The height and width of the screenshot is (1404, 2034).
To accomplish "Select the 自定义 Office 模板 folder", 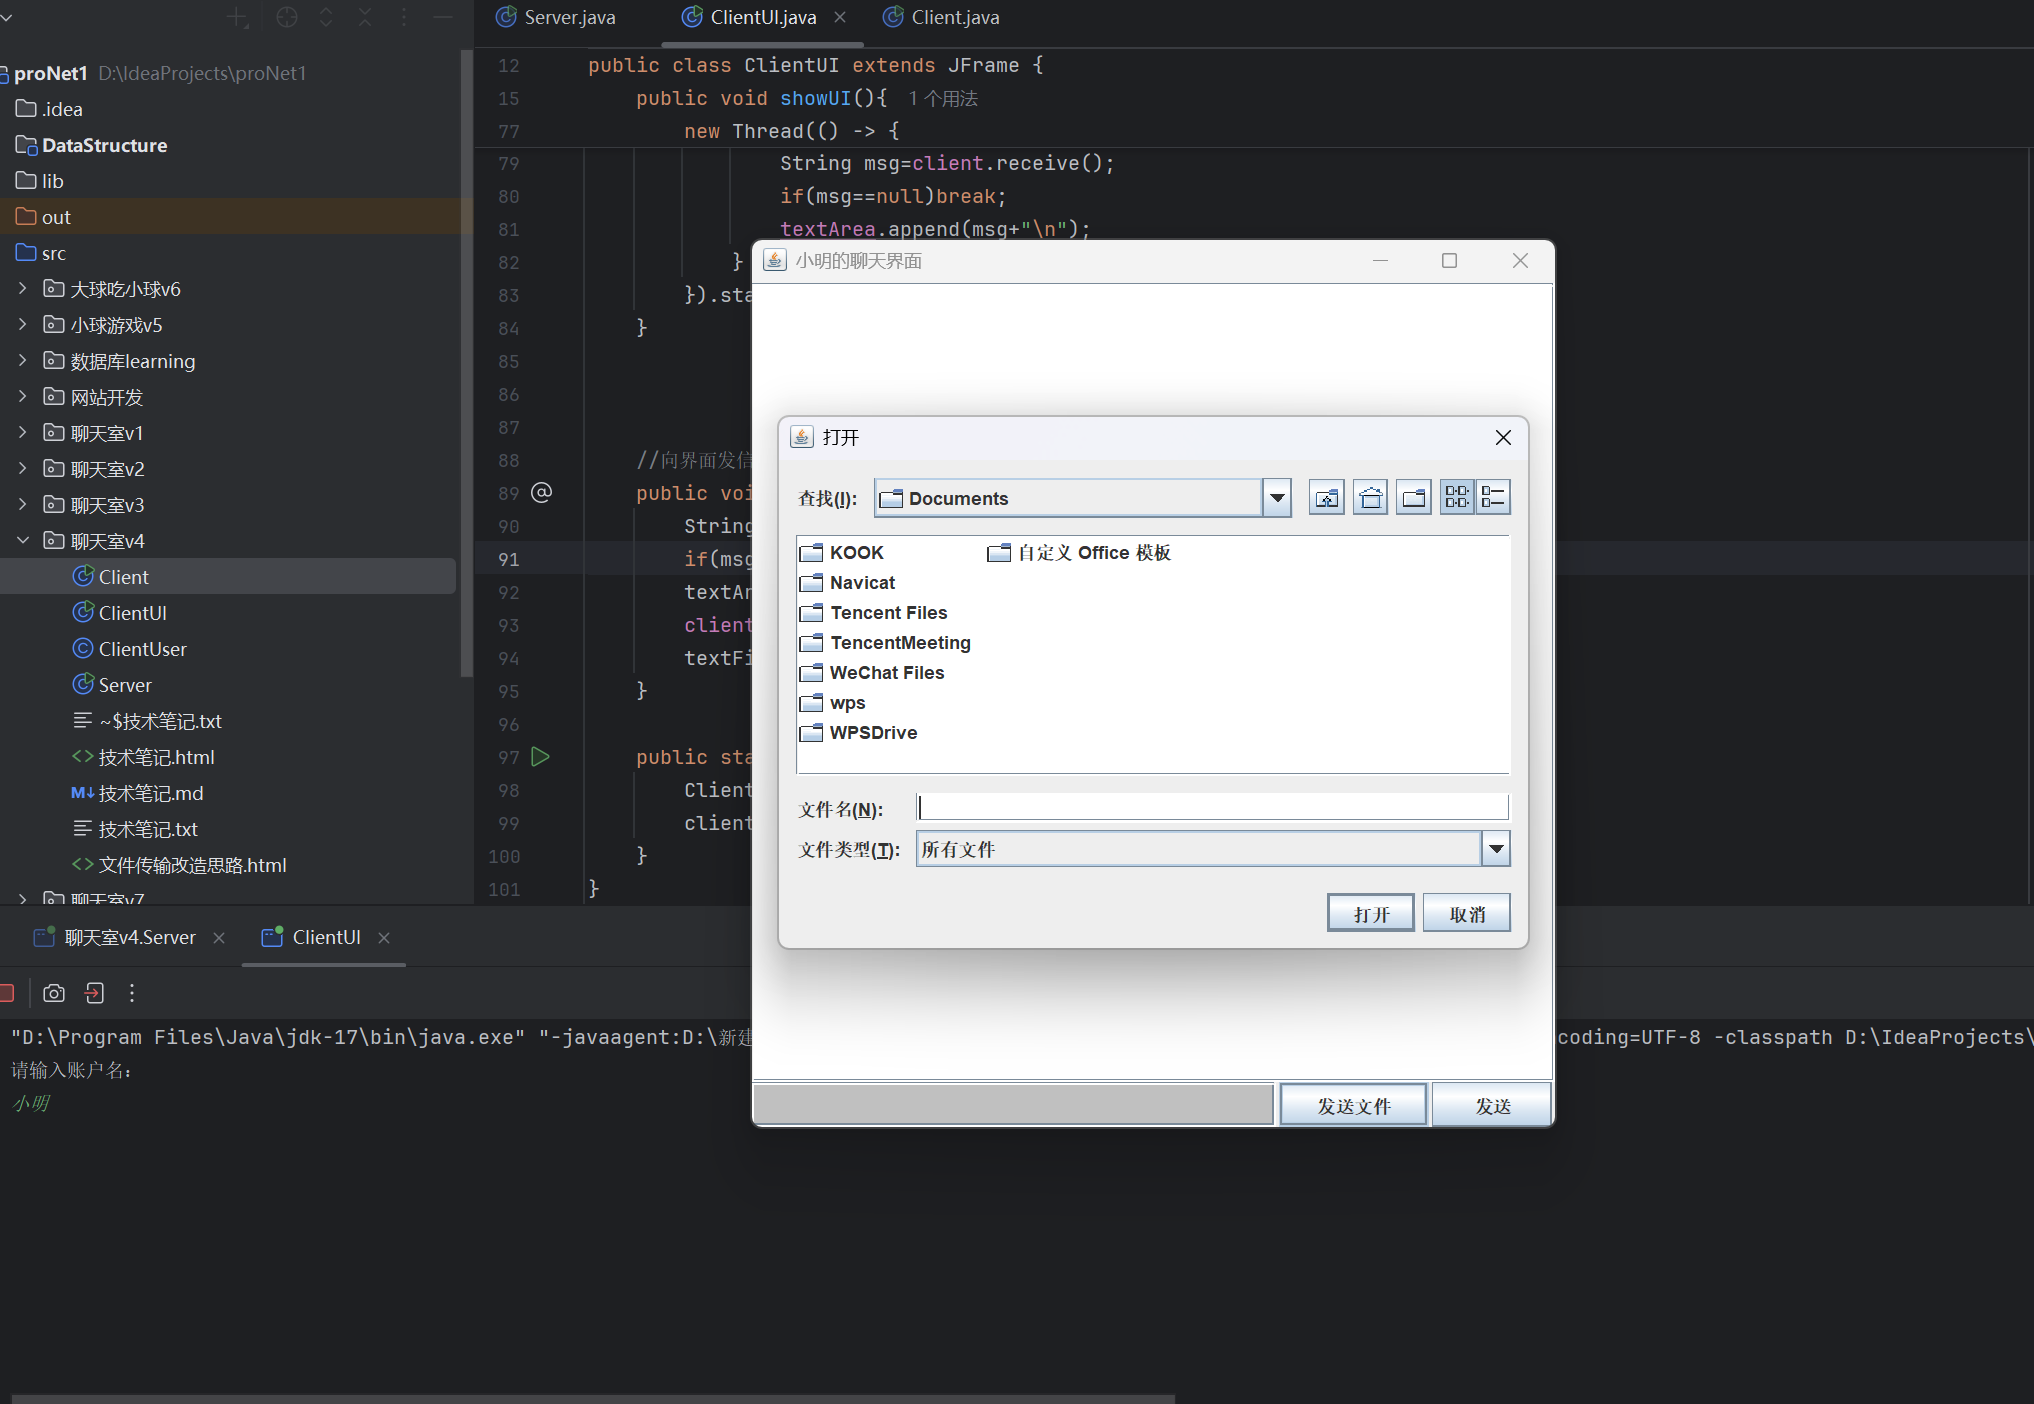I will (1079, 553).
